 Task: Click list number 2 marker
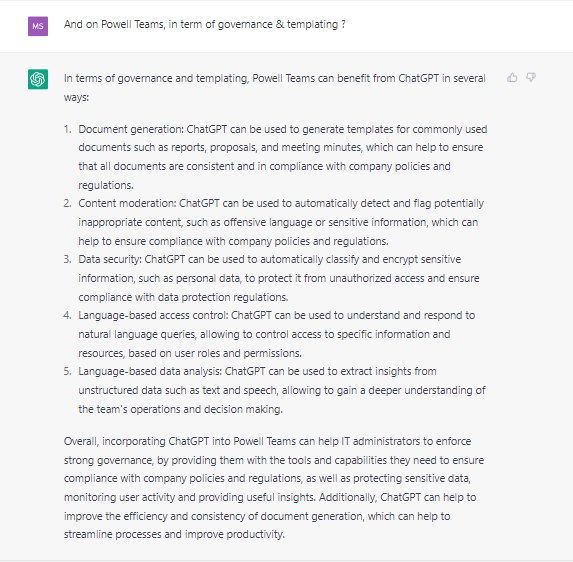pos(68,203)
